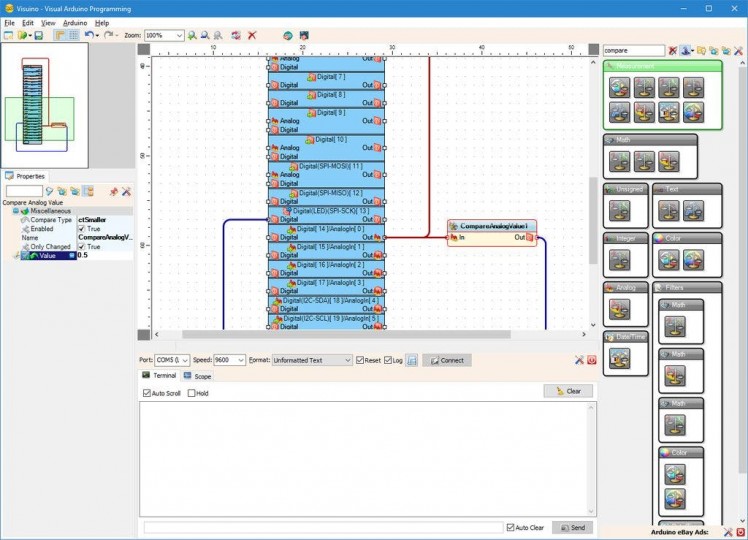748x540 pixels.
Task: Click the New project icon in toolbar
Action: [8, 35]
